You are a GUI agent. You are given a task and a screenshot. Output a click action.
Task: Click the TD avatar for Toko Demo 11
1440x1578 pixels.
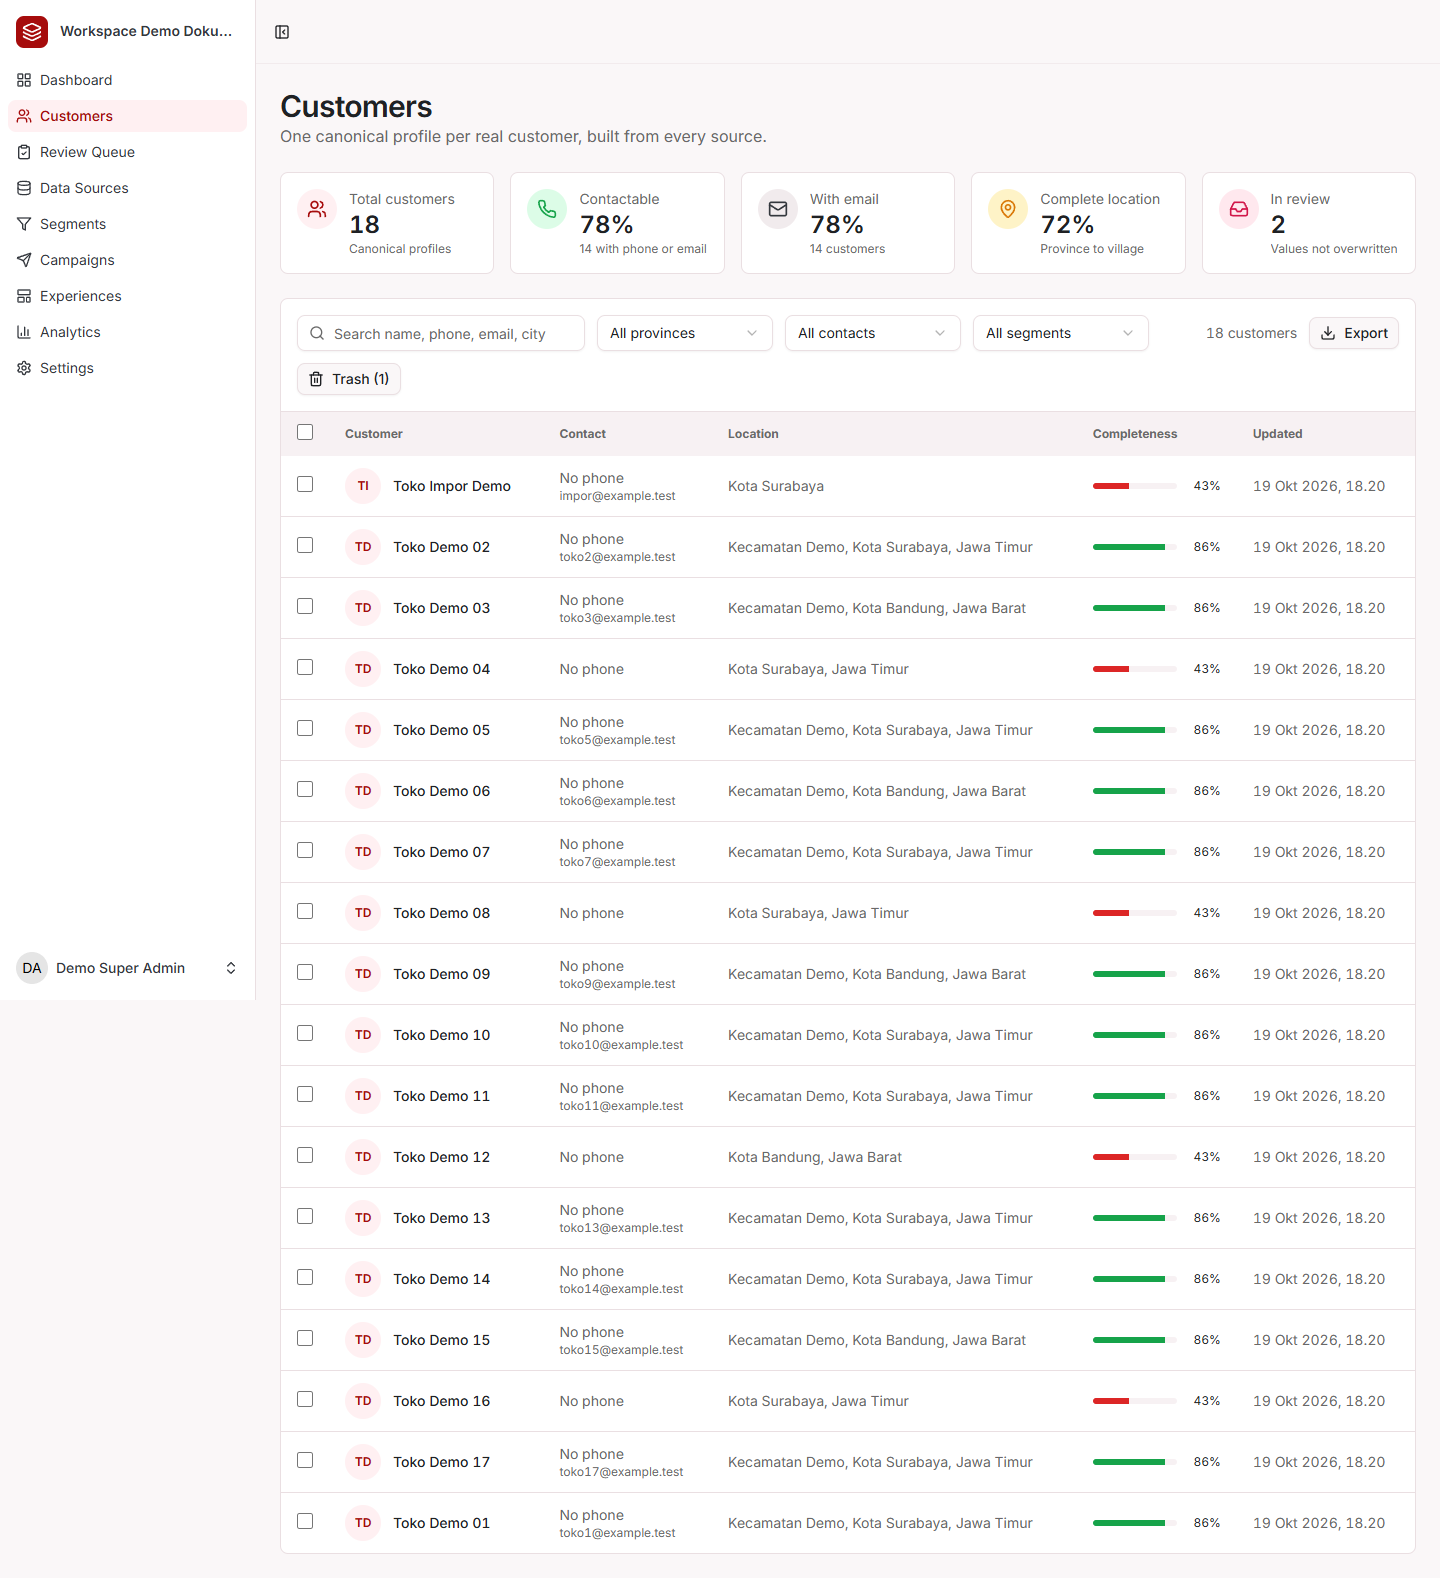(363, 1096)
